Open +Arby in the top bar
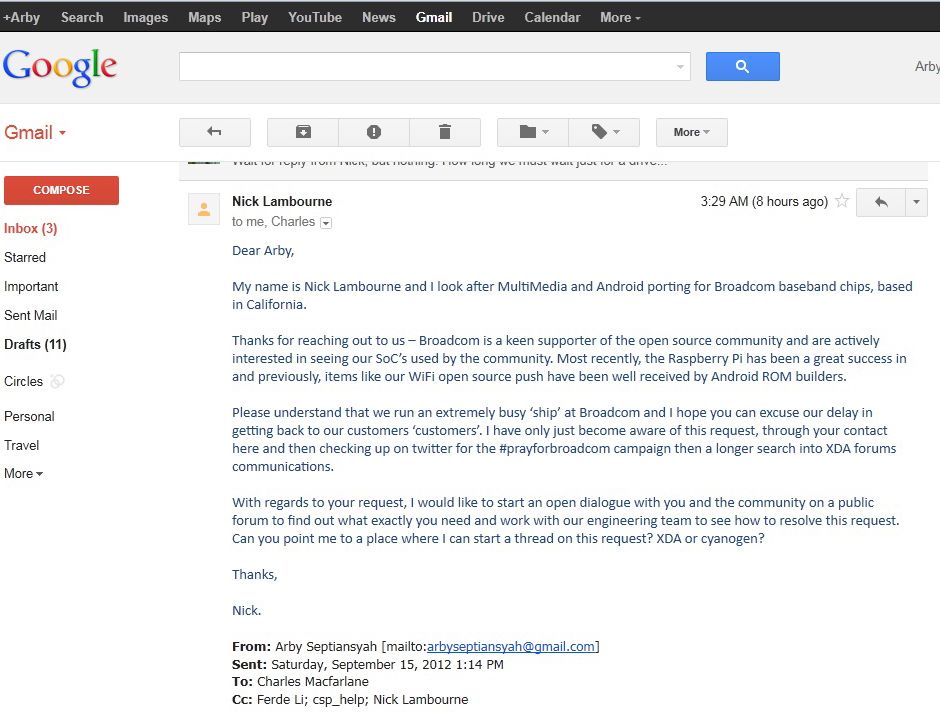 (x=21, y=17)
